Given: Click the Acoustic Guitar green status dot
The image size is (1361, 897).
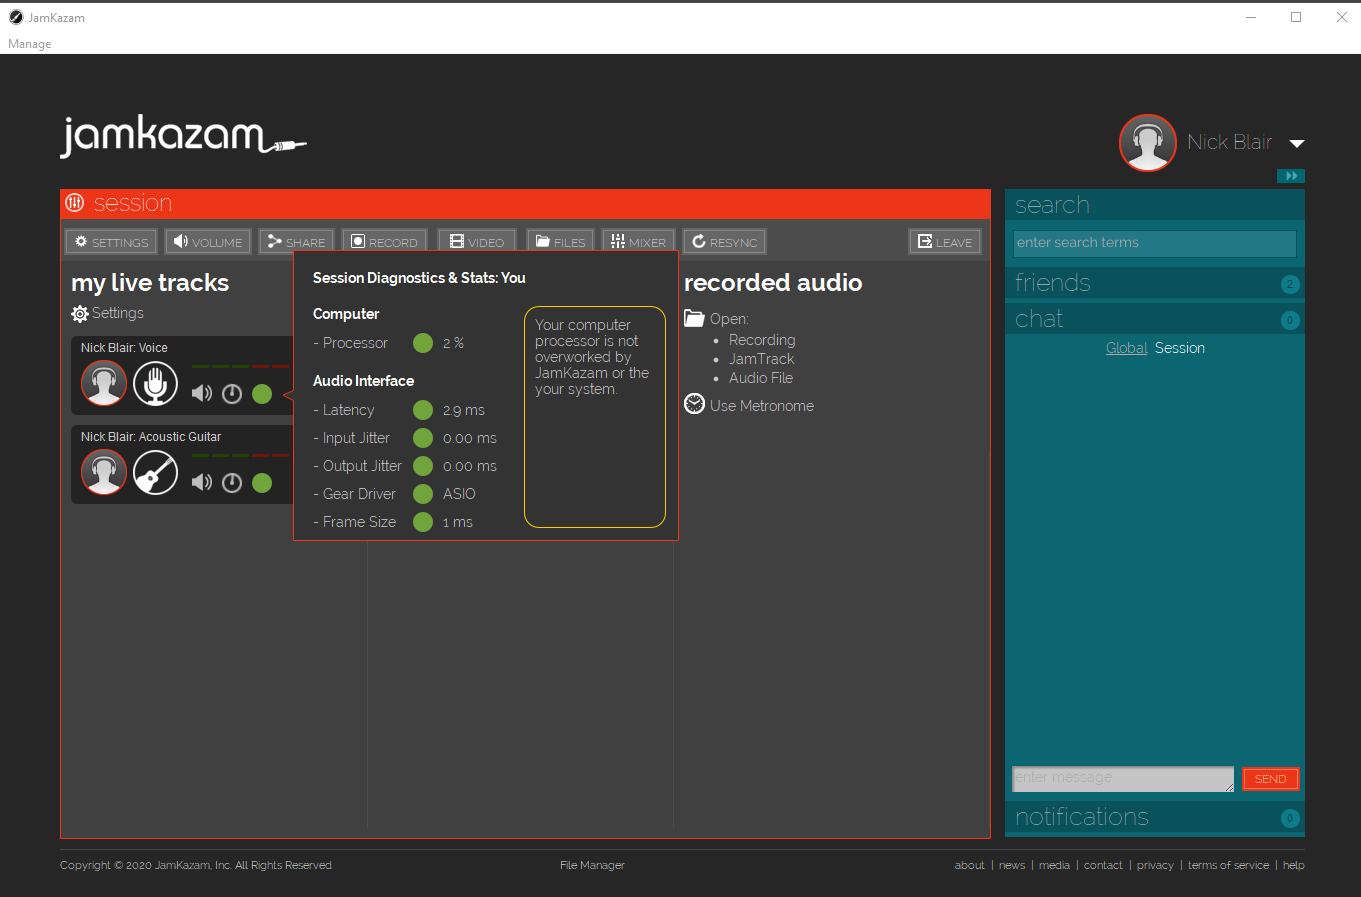Looking at the screenshot, I should click(x=262, y=483).
